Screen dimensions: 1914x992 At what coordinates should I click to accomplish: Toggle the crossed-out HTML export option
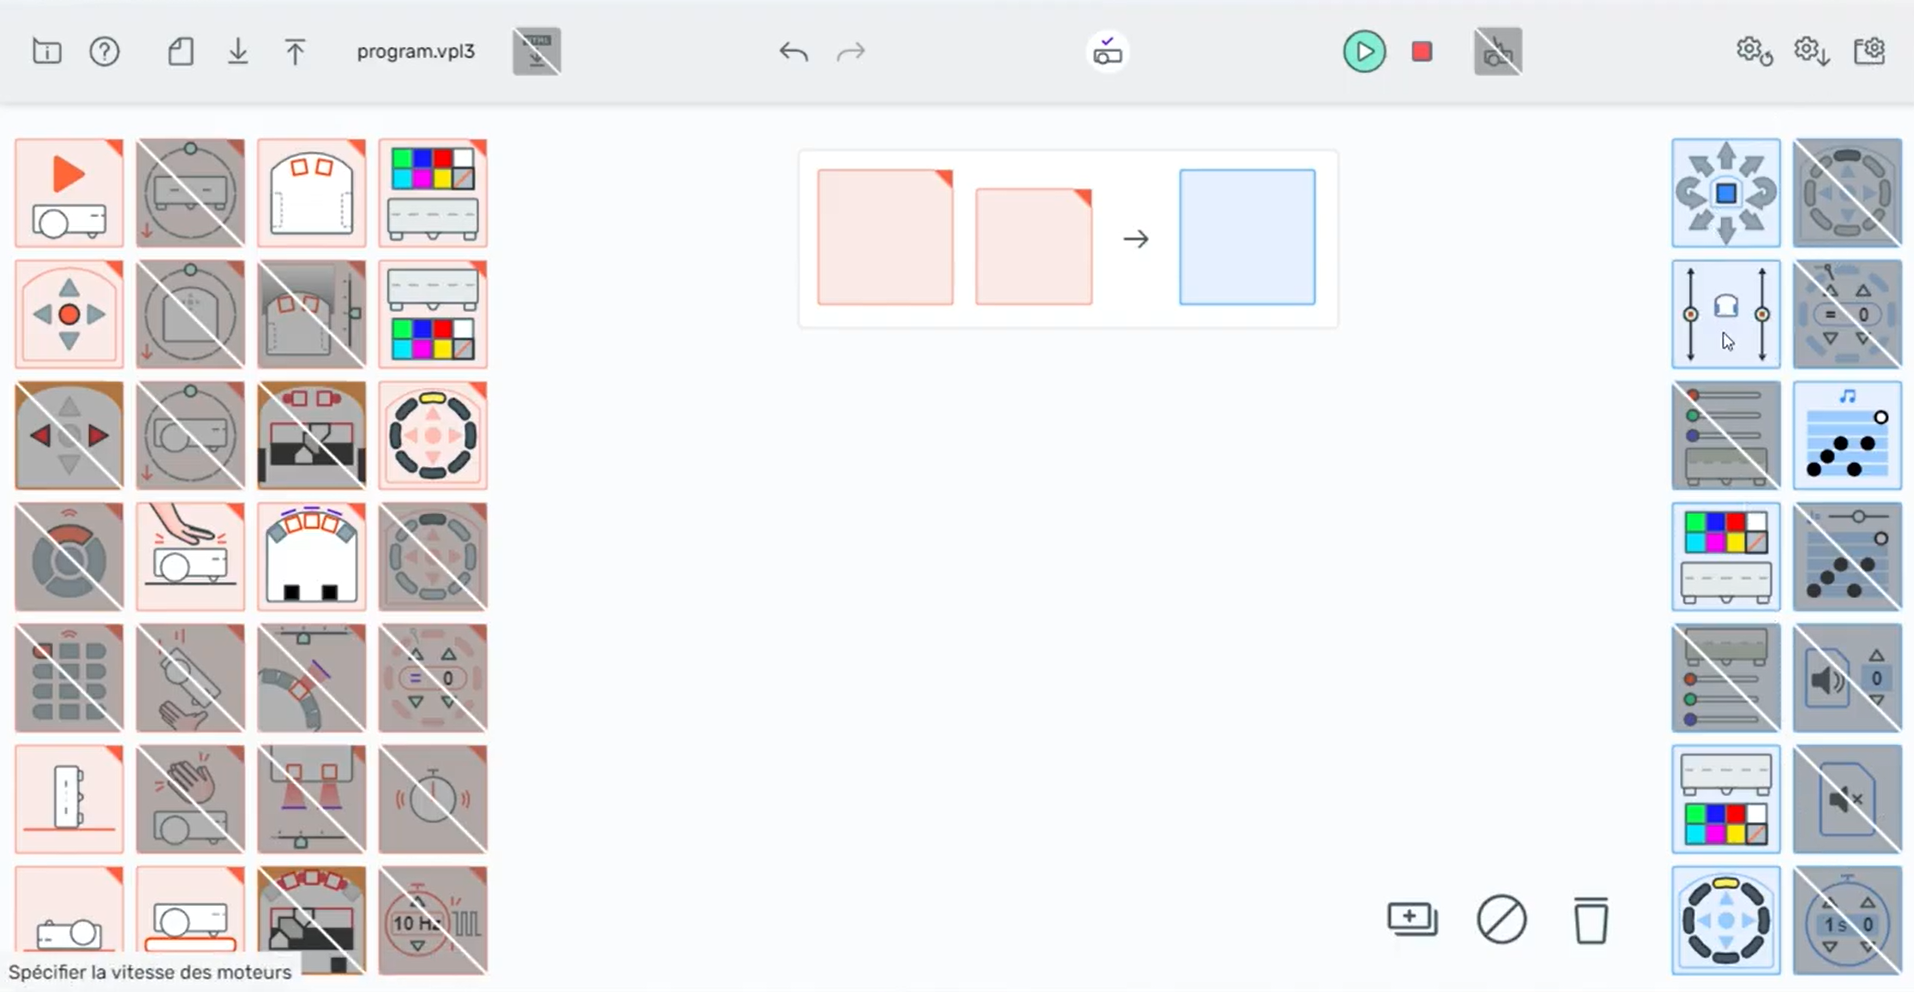[536, 51]
